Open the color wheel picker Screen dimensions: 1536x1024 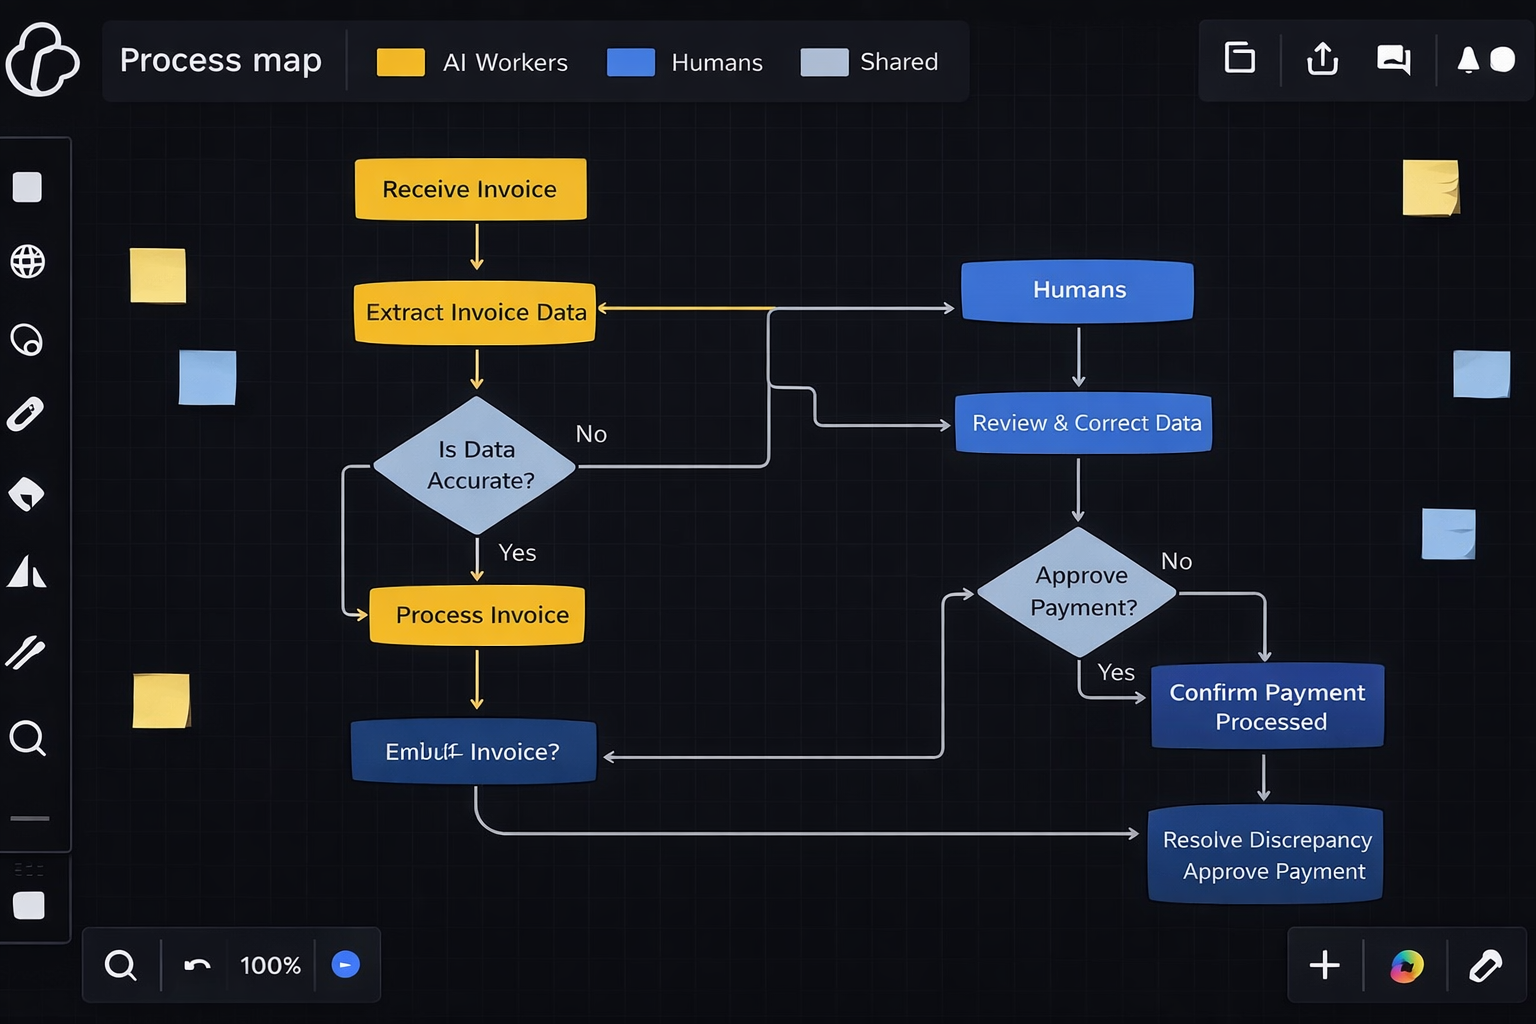1406,965
